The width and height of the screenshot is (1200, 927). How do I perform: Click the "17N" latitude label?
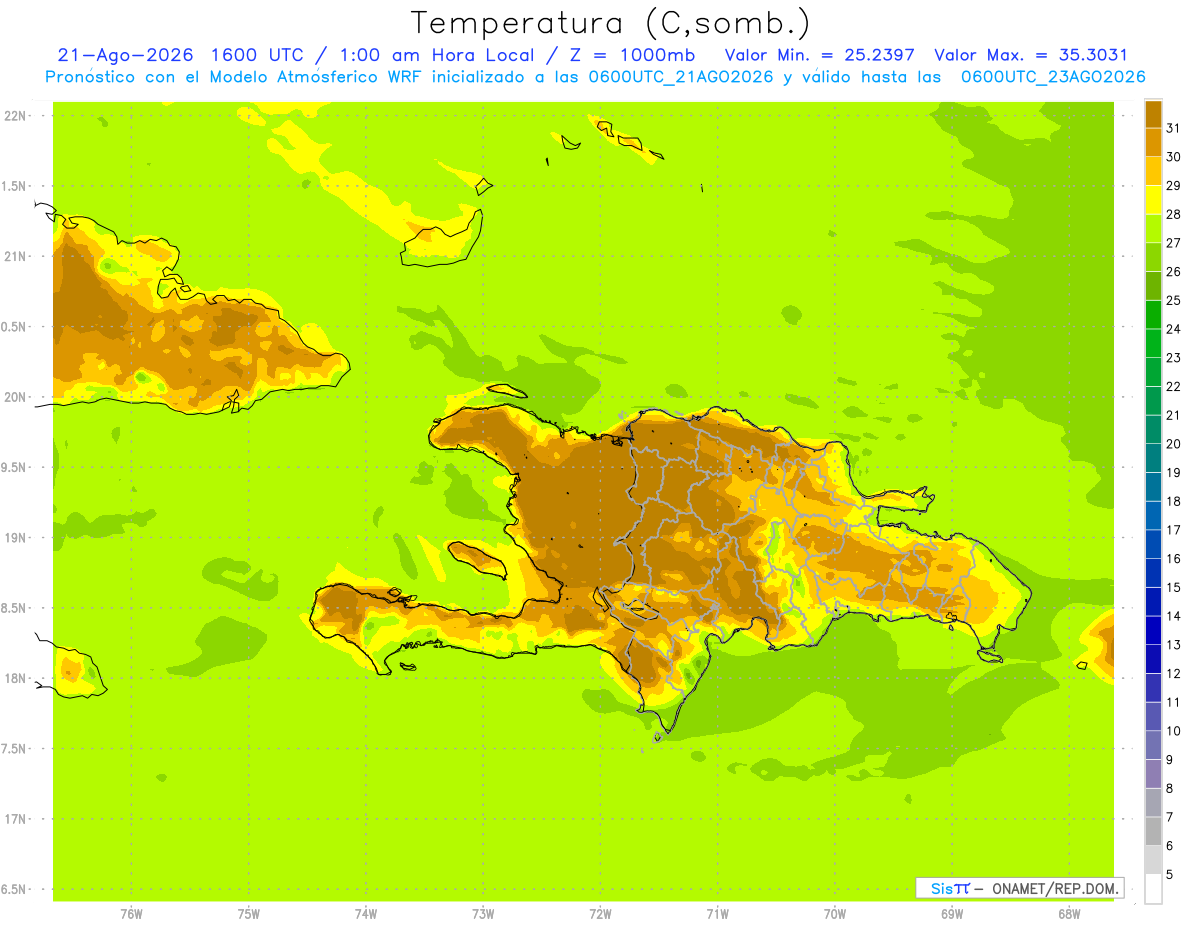tap(15, 819)
